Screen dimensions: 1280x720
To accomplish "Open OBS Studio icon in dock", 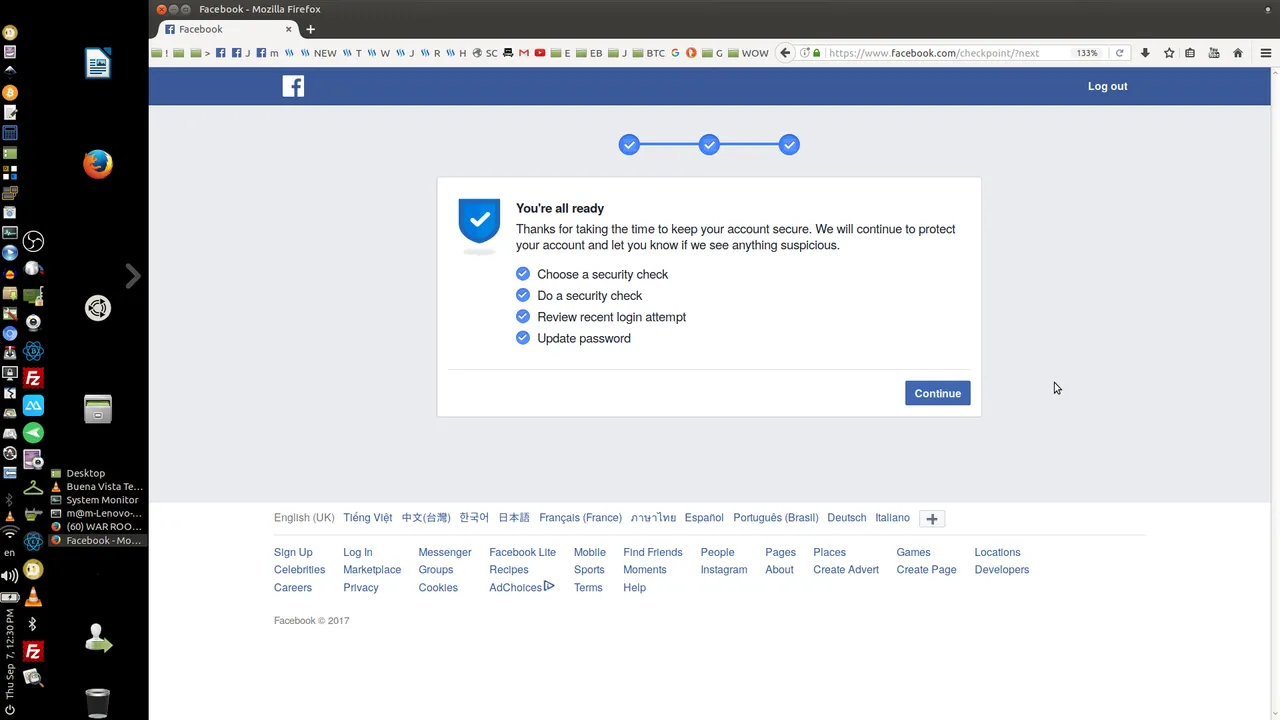I will click(x=33, y=241).
